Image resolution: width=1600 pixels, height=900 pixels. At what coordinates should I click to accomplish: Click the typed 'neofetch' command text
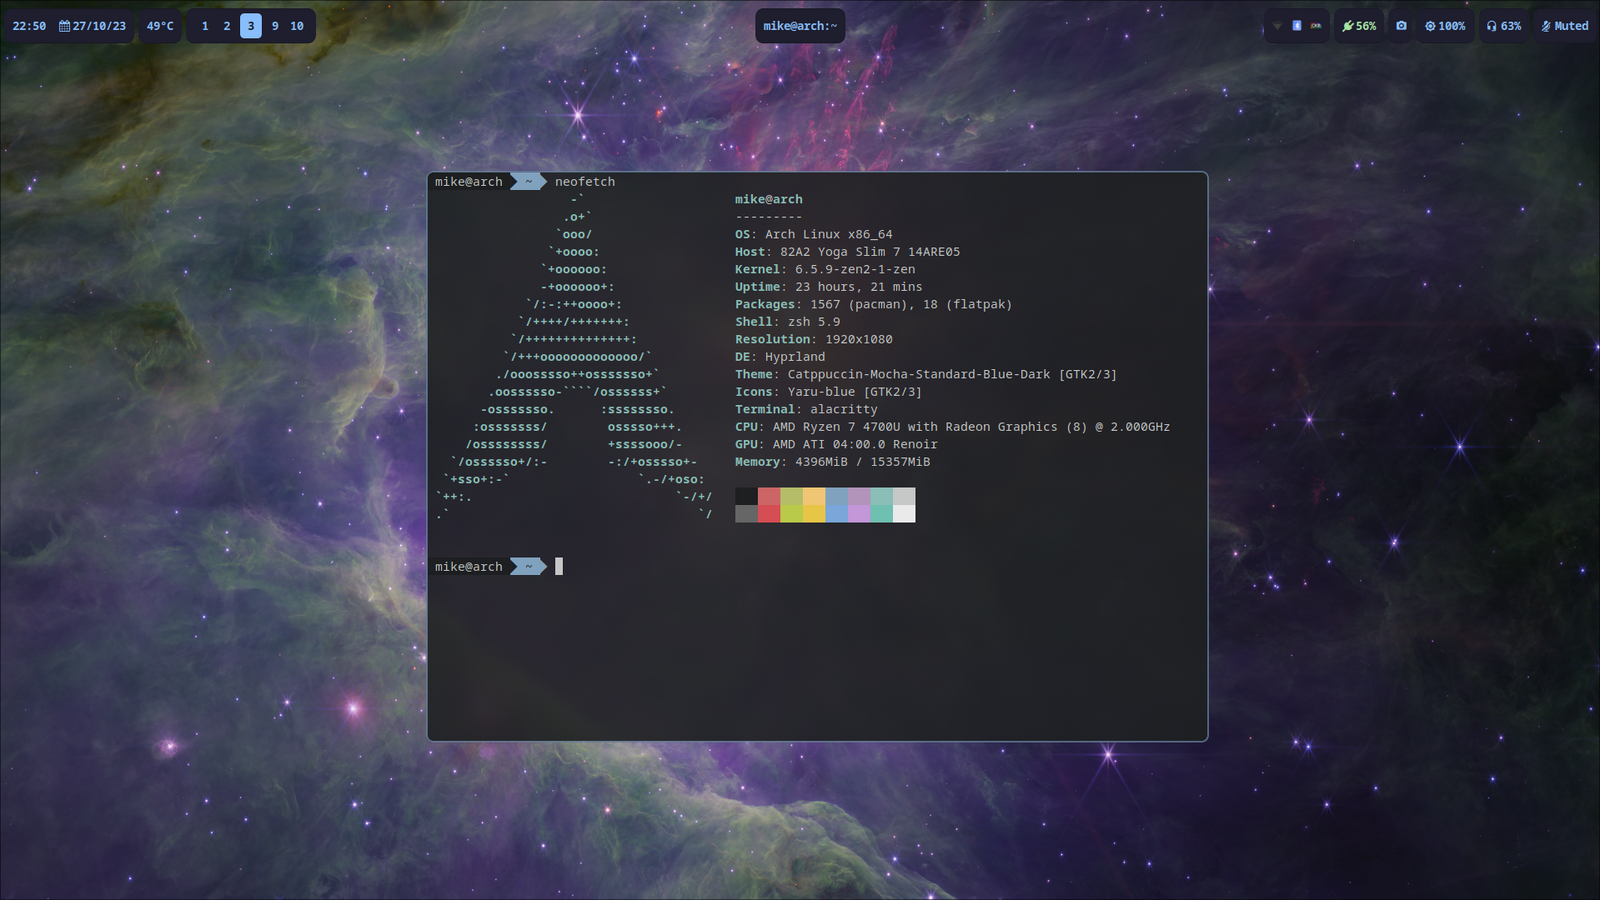pyautogui.click(x=585, y=182)
